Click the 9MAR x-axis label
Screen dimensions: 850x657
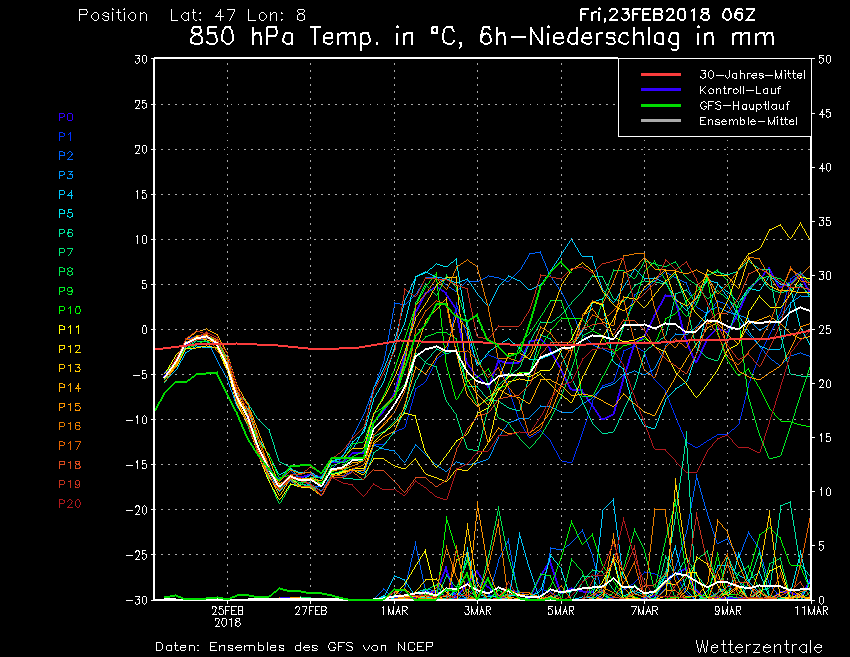point(727,611)
